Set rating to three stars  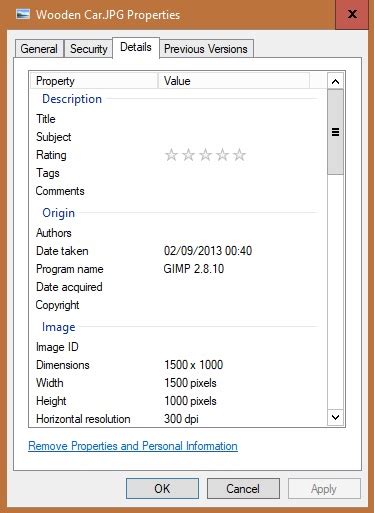(x=206, y=155)
